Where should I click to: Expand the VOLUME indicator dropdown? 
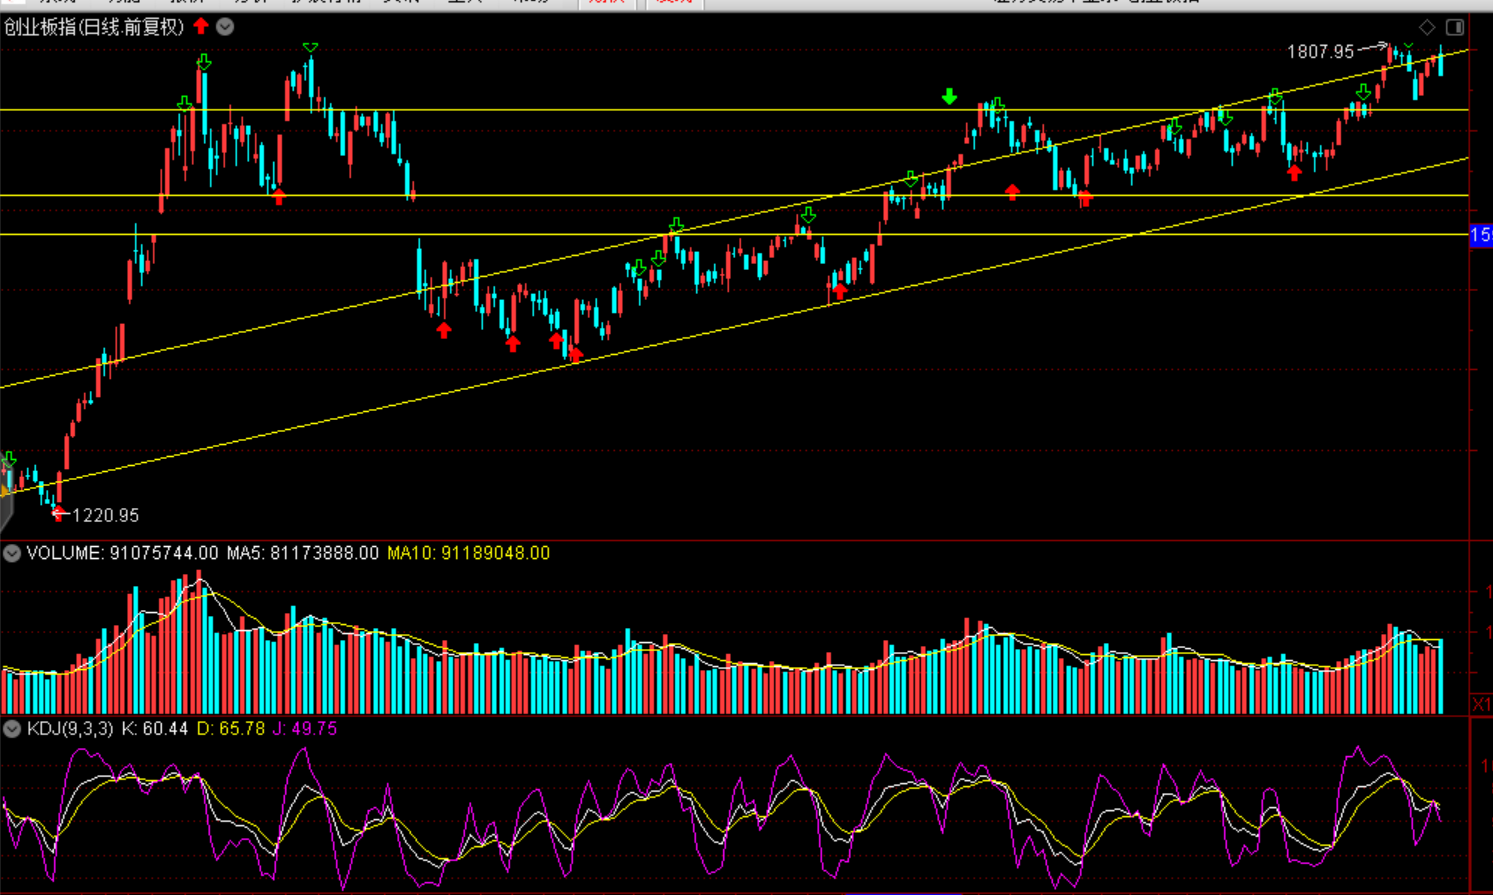[x=12, y=553]
